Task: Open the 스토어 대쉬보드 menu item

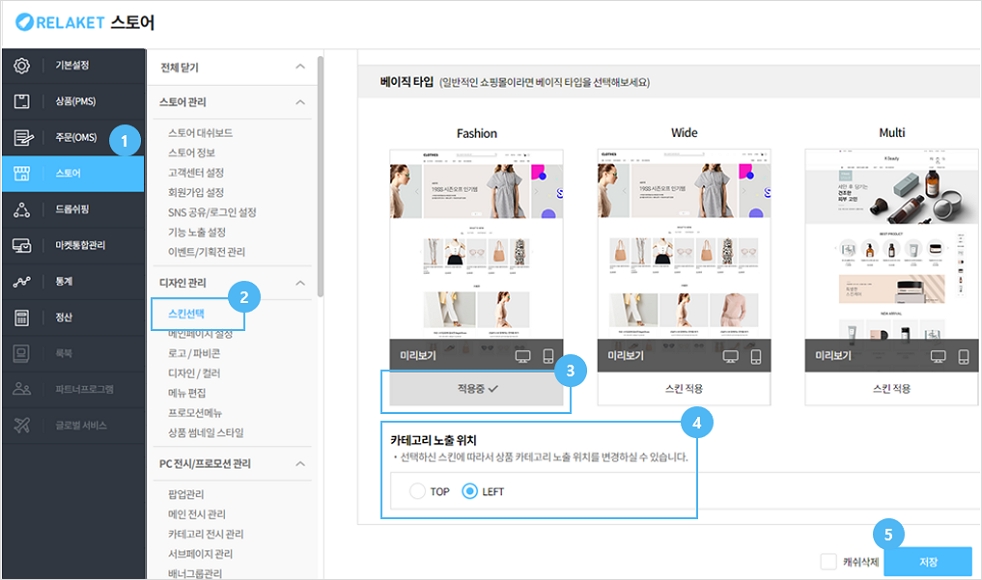Action: tap(200, 133)
